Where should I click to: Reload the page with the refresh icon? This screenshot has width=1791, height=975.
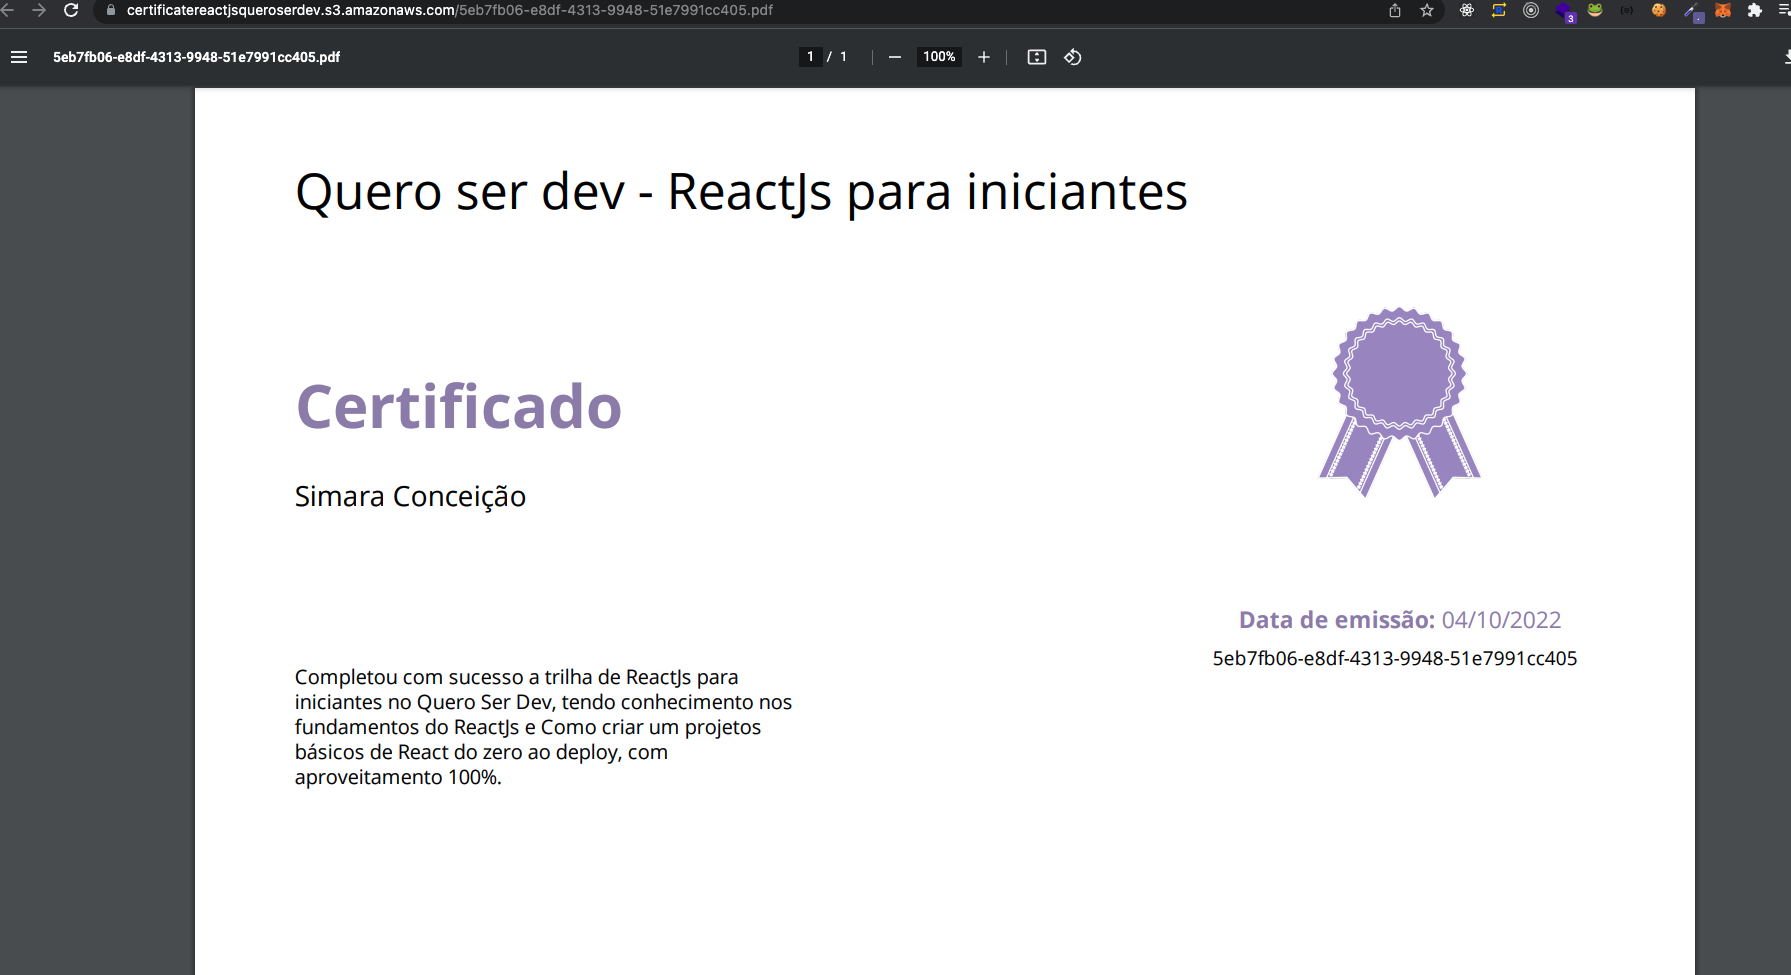71,10
